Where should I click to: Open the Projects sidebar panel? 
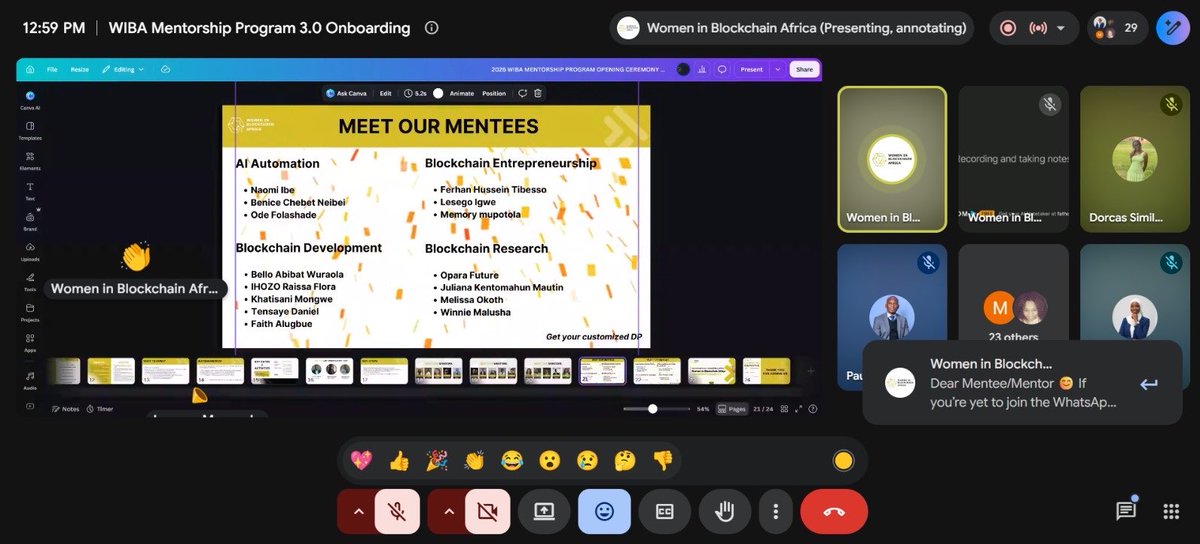pos(29,312)
